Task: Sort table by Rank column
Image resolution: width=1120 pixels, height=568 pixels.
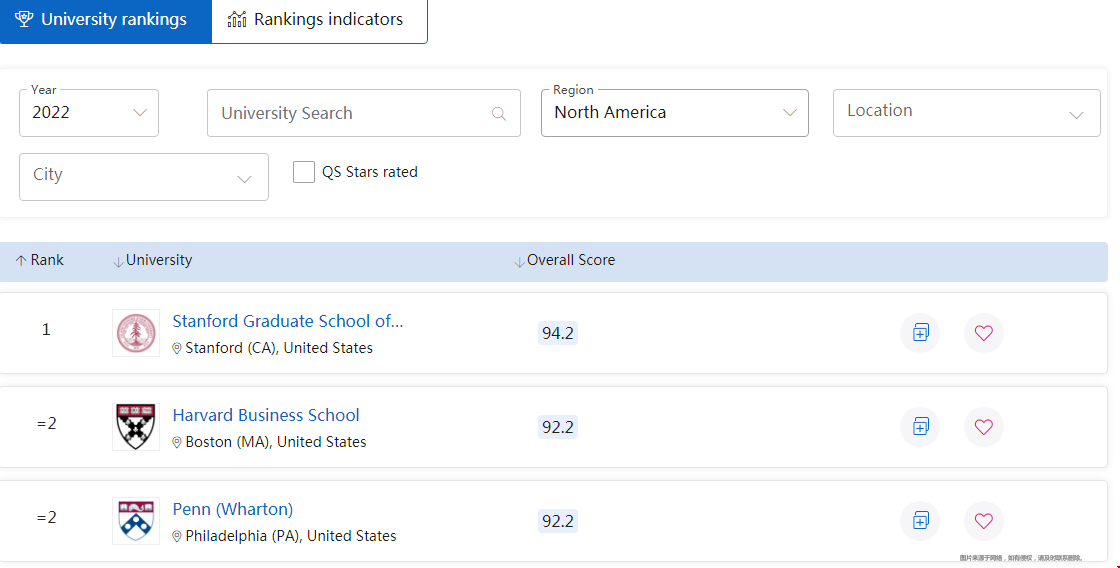Action: coord(40,260)
